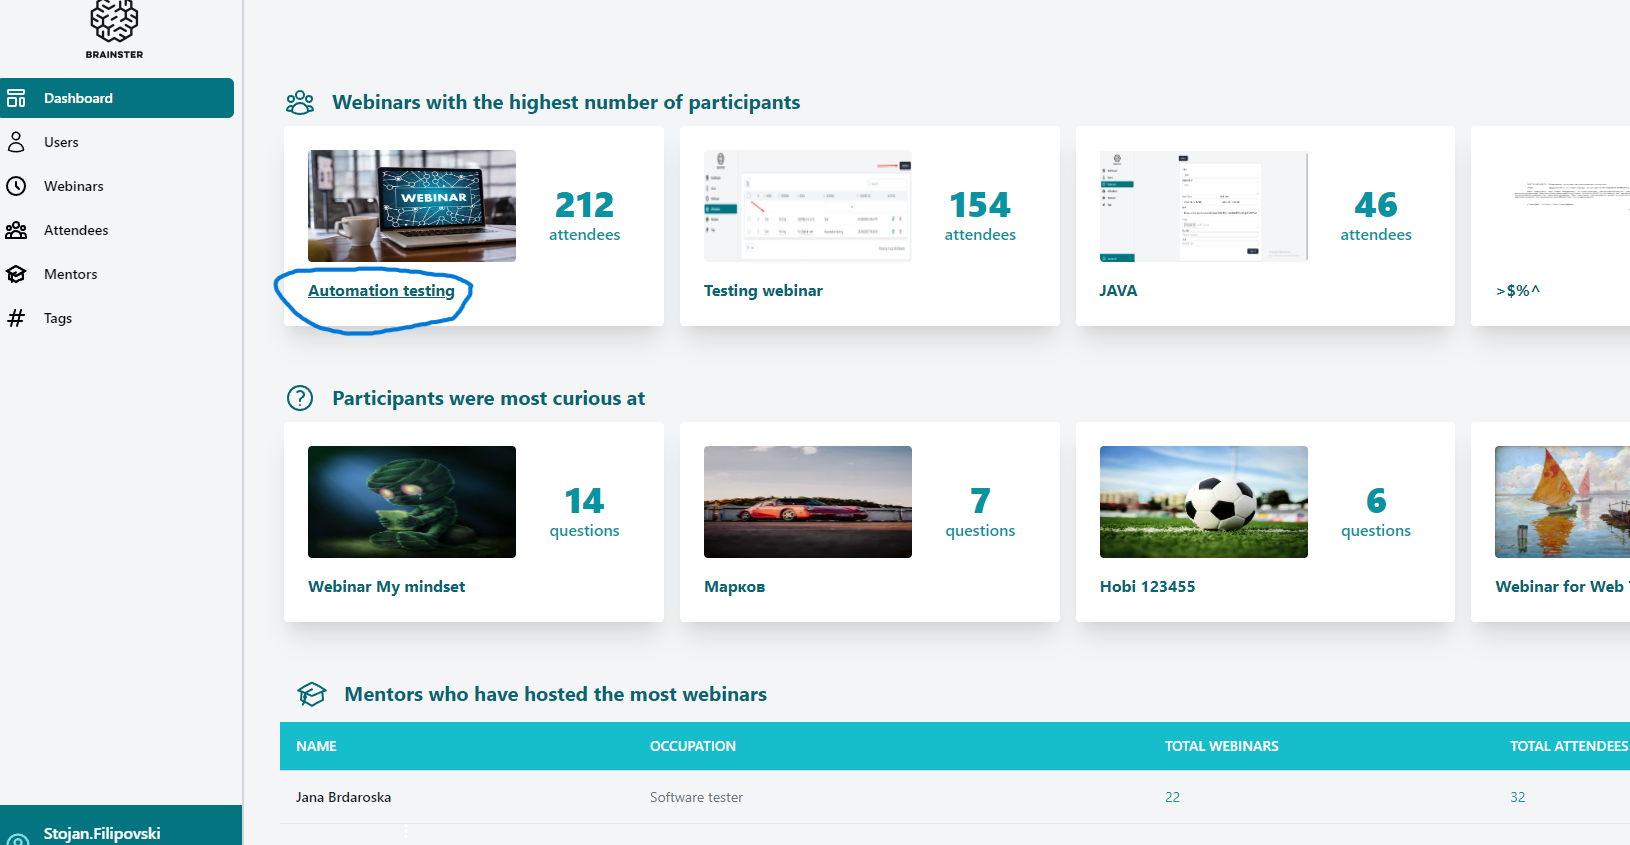Viewport: 1630px width, 845px height.
Task: Select Jana Brdaroska in mentors table
Action: point(343,797)
